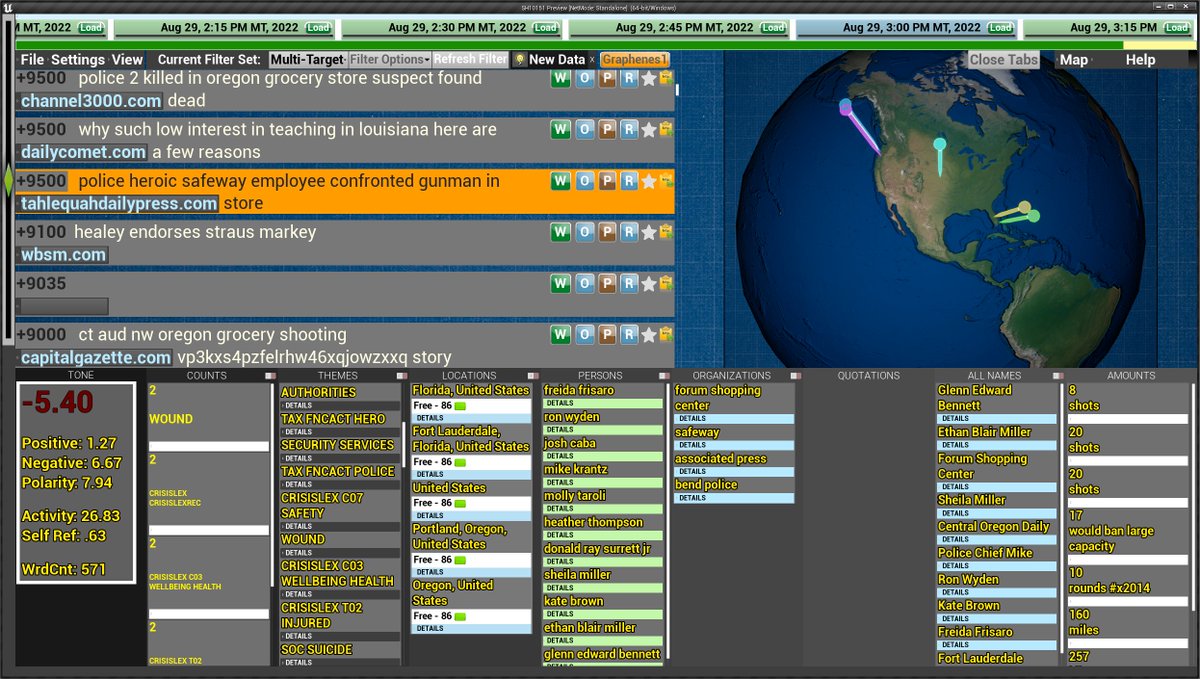The image size is (1200, 679).
Task: Click the green timeline progress bar
Action: (570, 45)
